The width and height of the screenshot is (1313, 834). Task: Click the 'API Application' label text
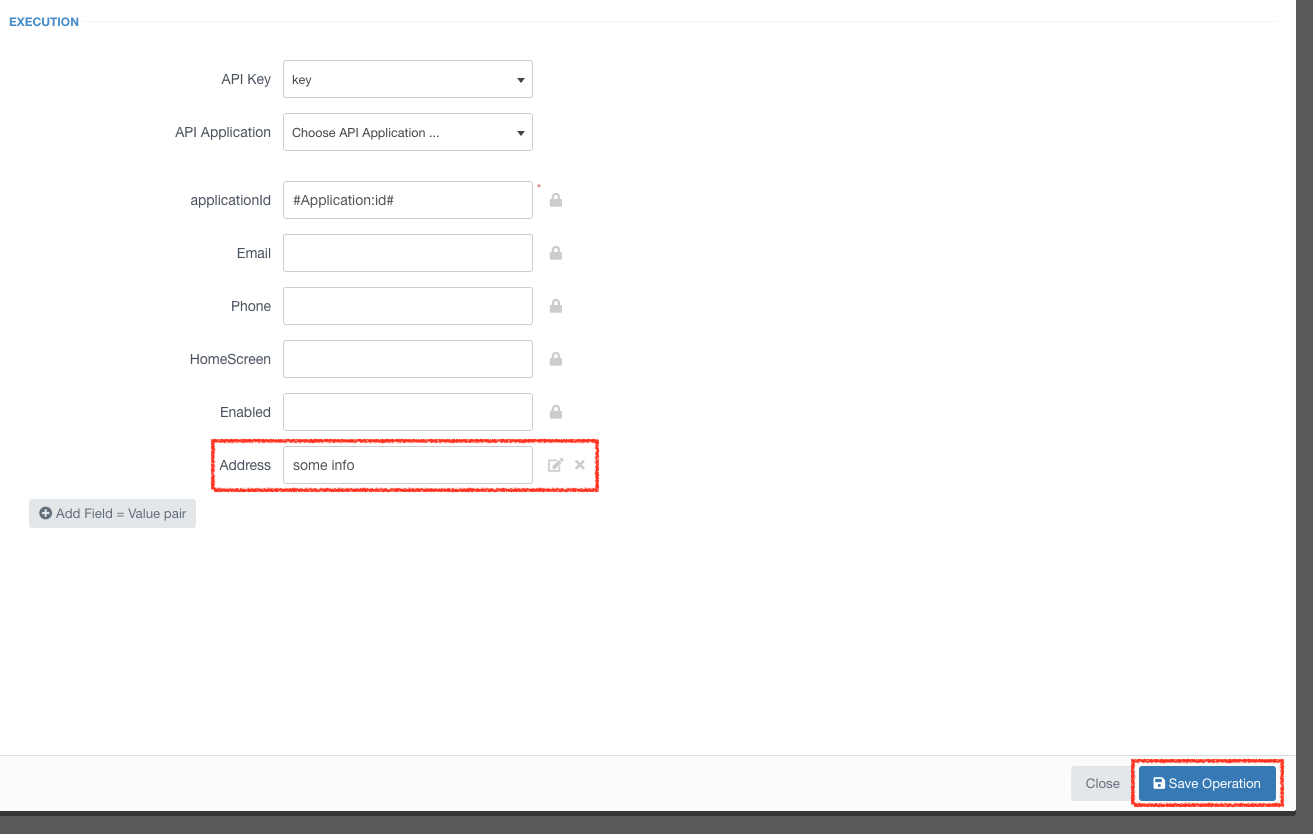click(223, 132)
